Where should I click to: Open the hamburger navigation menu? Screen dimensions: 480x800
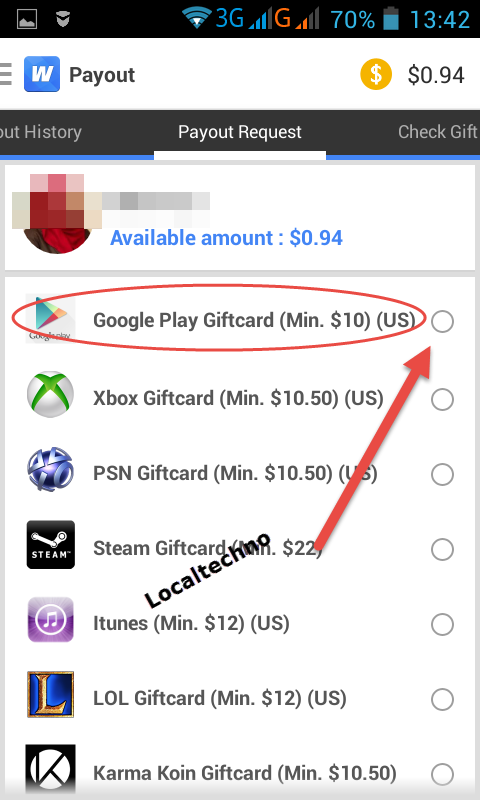[x=6, y=74]
